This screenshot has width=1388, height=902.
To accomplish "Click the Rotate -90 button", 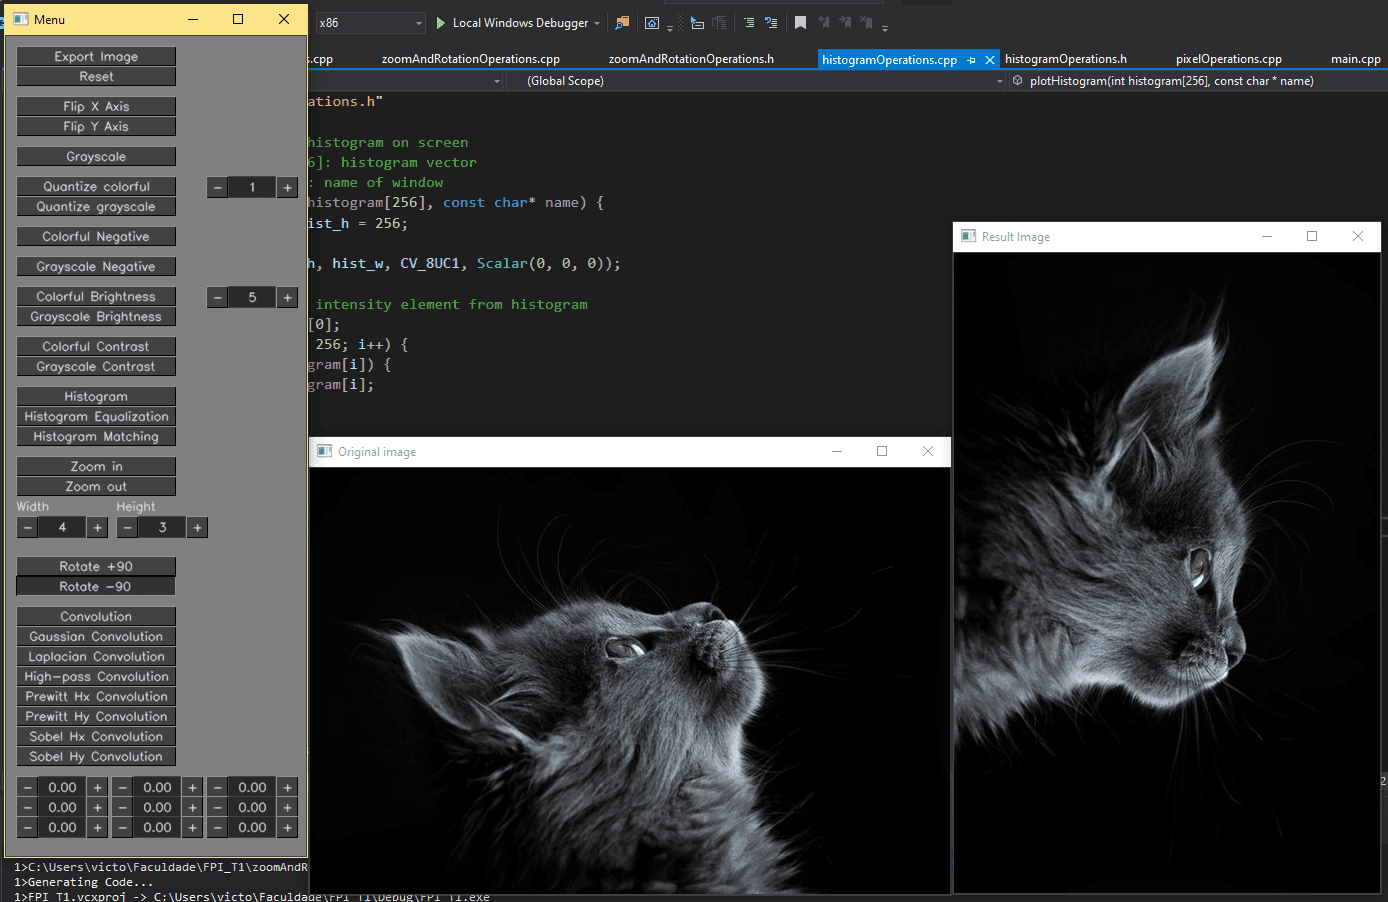I will click(x=96, y=587).
